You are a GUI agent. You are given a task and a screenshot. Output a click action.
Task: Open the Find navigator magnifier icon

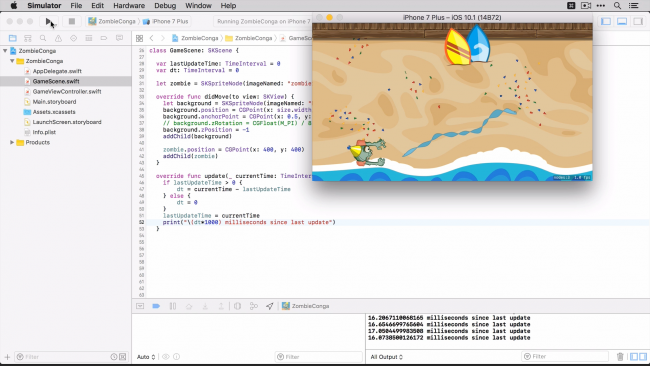pyautogui.click(x=43, y=38)
